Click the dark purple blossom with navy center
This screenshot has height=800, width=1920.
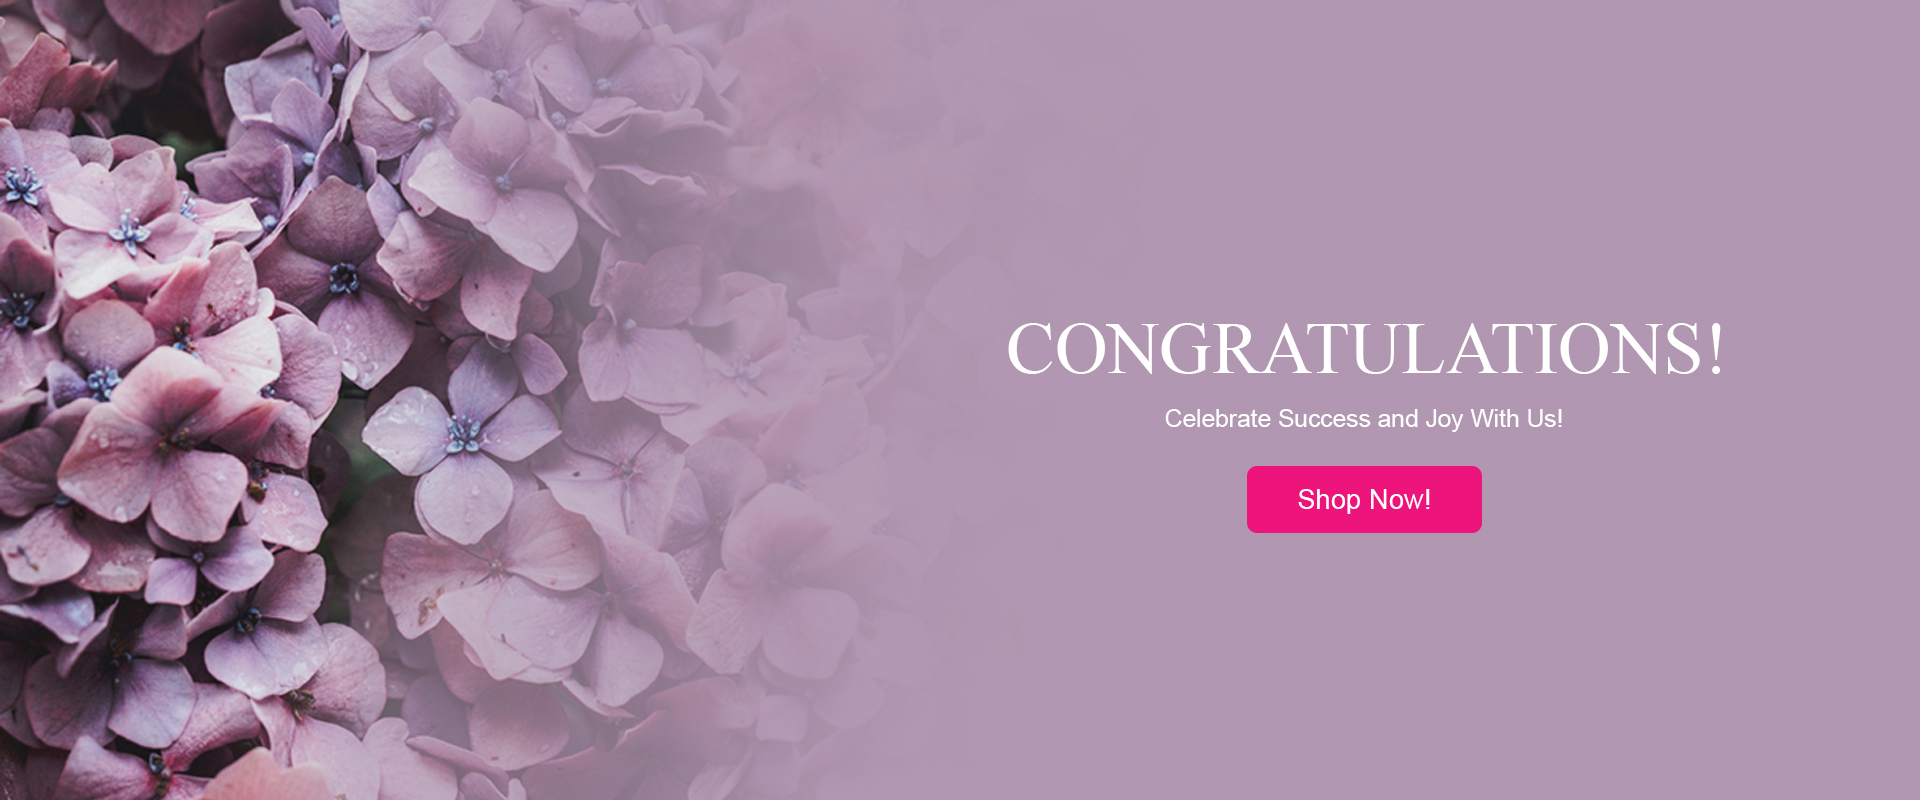pyautogui.click(x=342, y=278)
